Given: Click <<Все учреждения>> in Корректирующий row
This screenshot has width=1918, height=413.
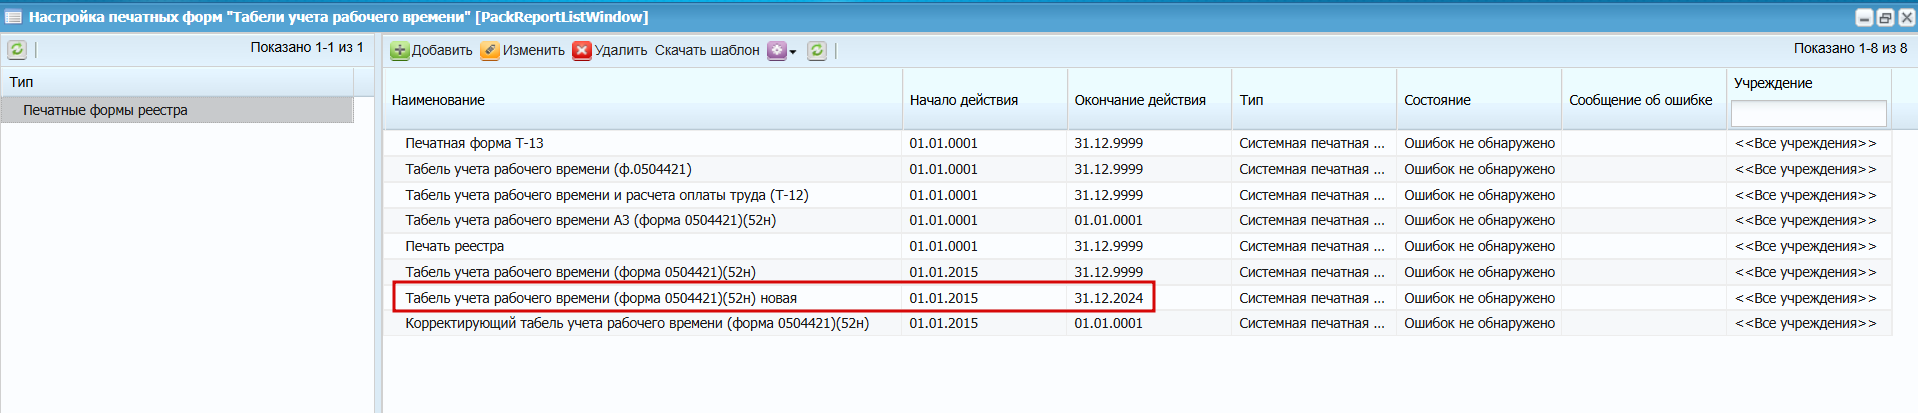Looking at the screenshot, I should pyautogui.click(x=1805, y=323).
